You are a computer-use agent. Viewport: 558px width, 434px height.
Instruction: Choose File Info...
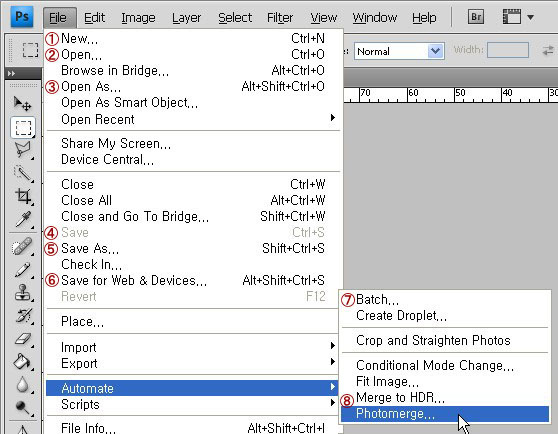pyautogui.click(x=193, y=427)
